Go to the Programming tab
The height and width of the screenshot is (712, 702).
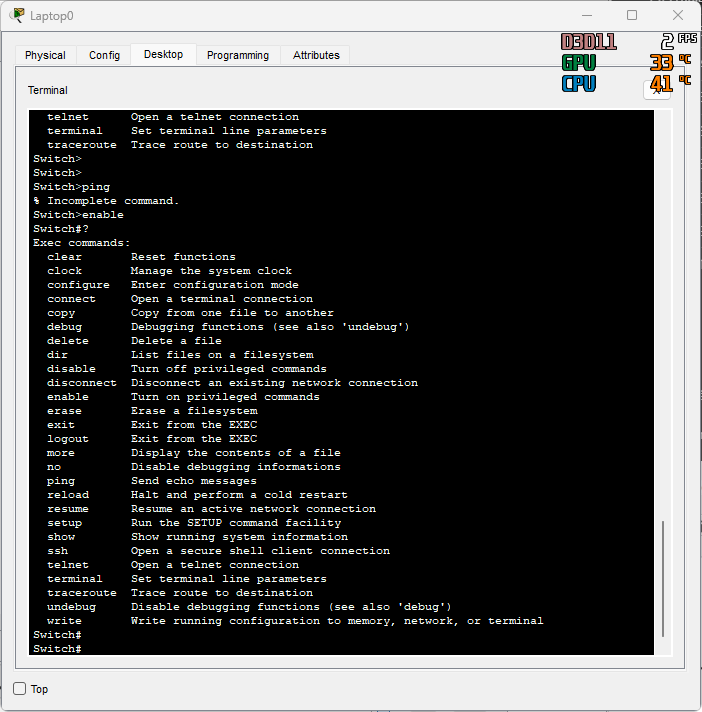click(237, 55)
